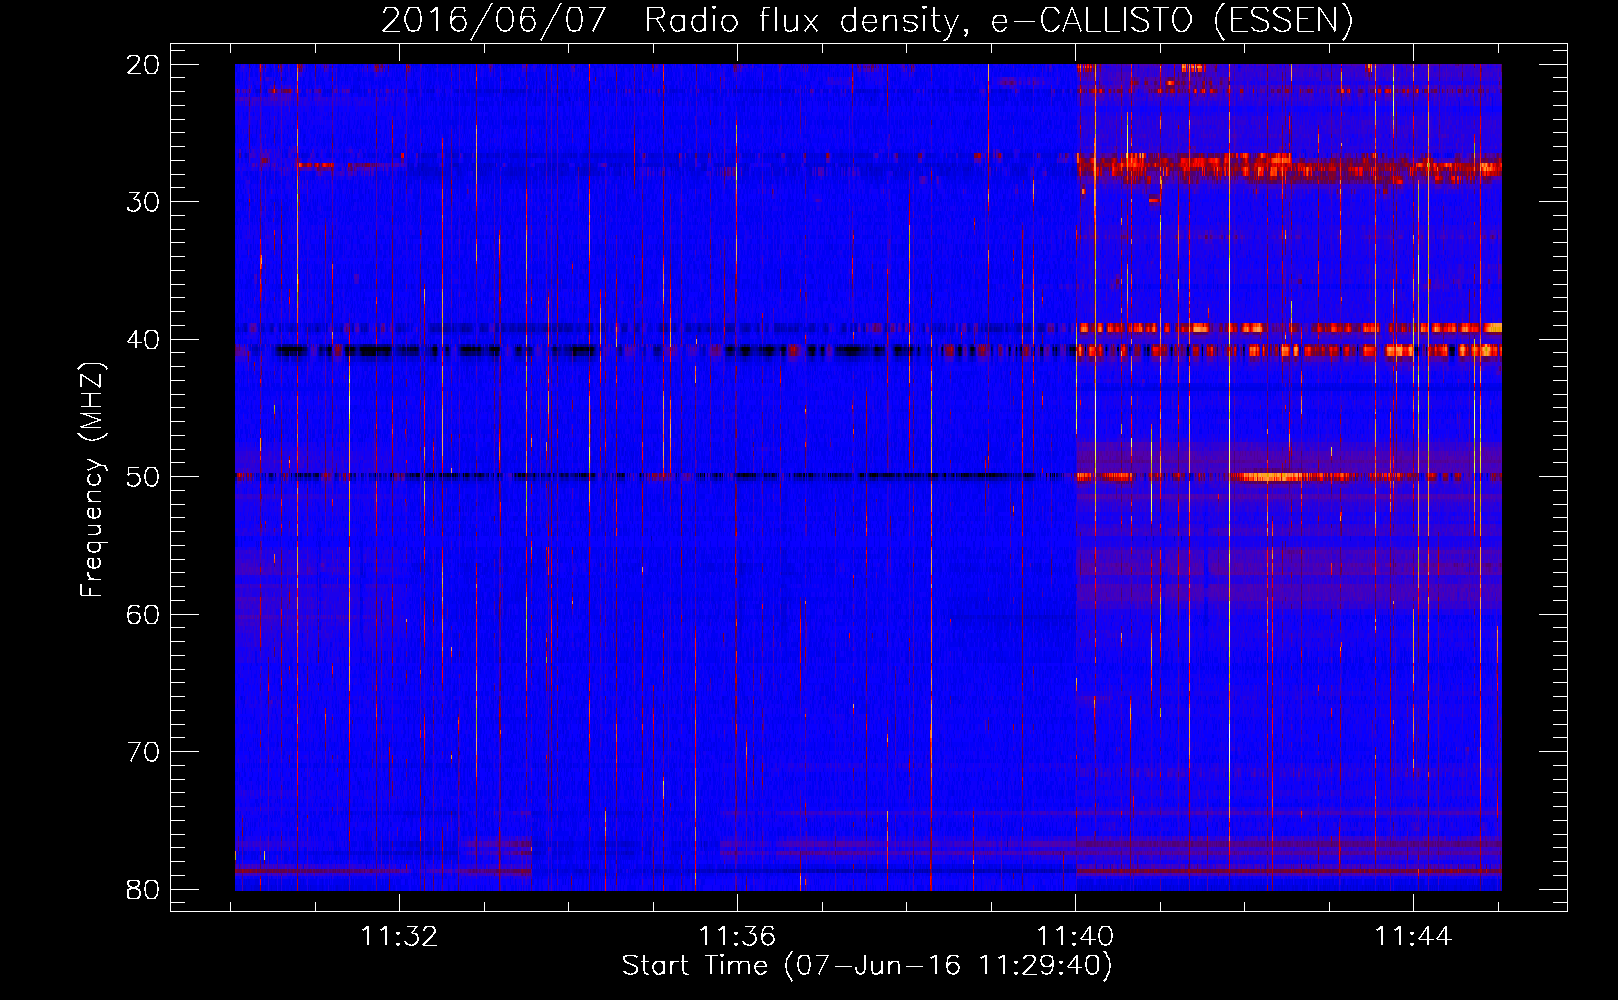Click the 70 frequency tick label
Image resolution: width=1618 pixels, height=1000 pixels.
(x=143, y=752)
